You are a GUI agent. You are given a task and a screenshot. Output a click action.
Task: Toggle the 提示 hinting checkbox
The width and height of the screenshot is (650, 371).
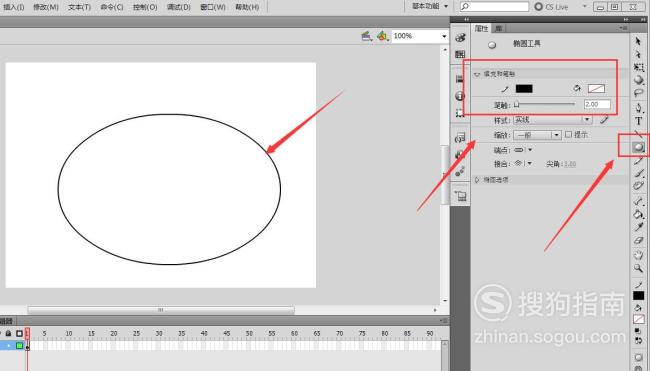click(x=568, y=134)
